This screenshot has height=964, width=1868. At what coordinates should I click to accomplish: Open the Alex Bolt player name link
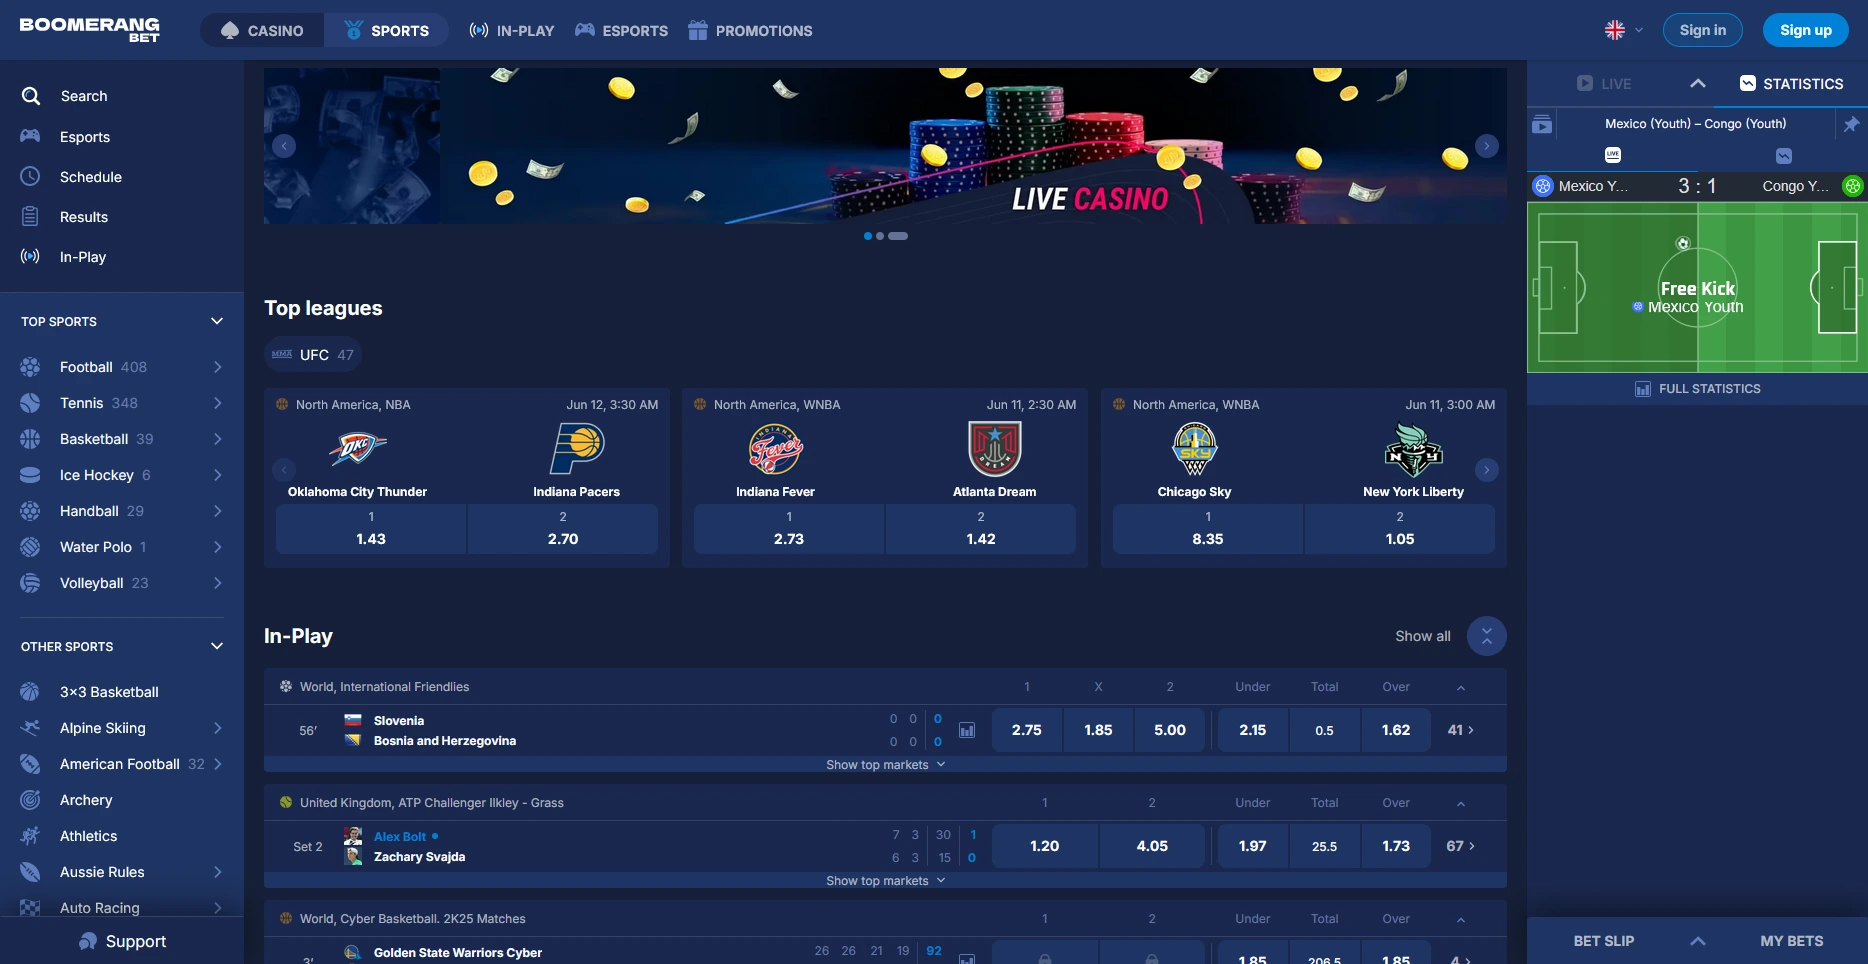[400, 836]
